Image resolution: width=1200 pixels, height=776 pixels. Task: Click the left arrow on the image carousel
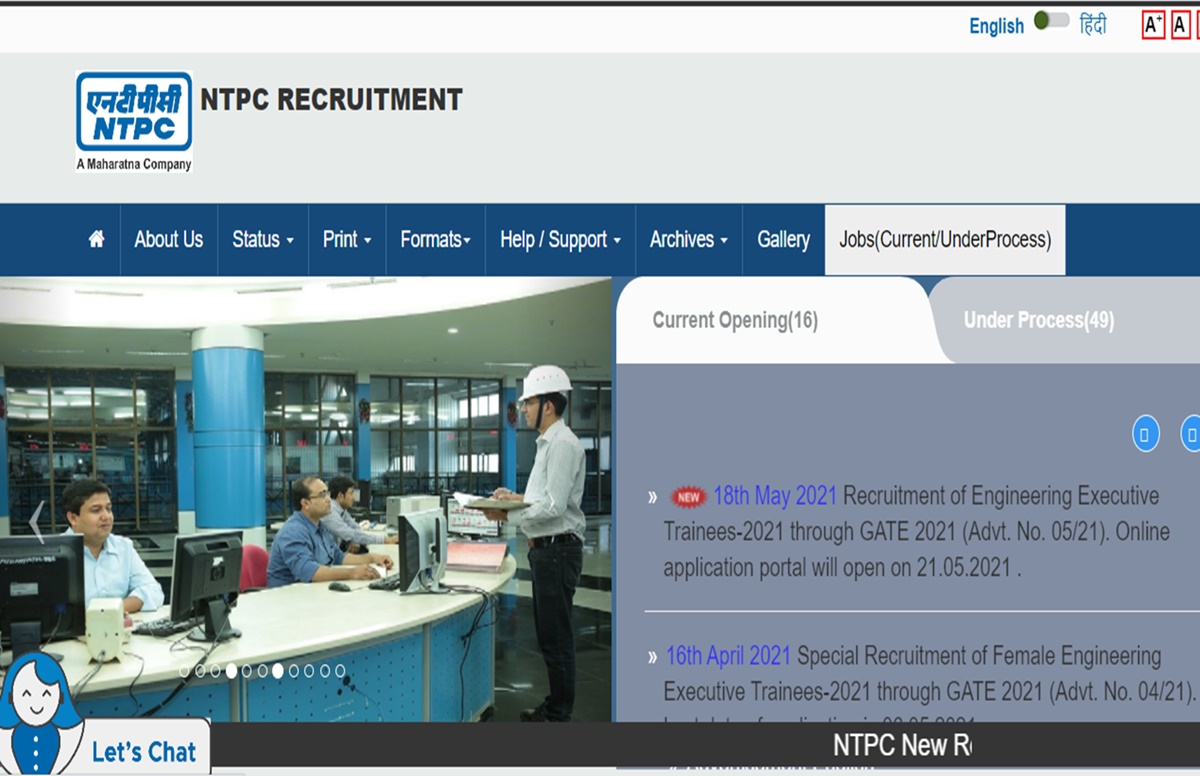click(x=36, y=520)
